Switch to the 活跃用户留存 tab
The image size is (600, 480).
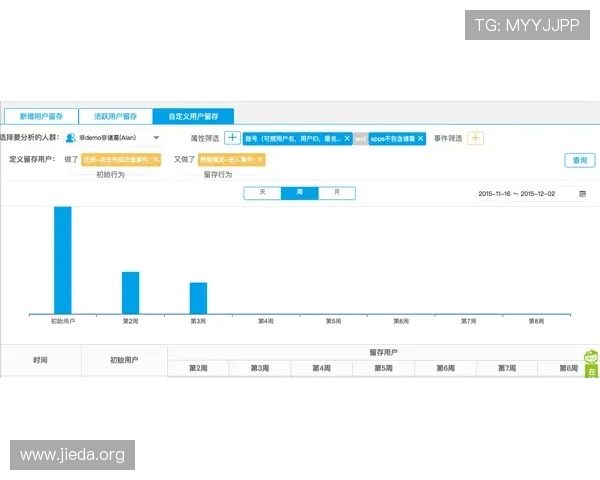[x=115, y=116]
